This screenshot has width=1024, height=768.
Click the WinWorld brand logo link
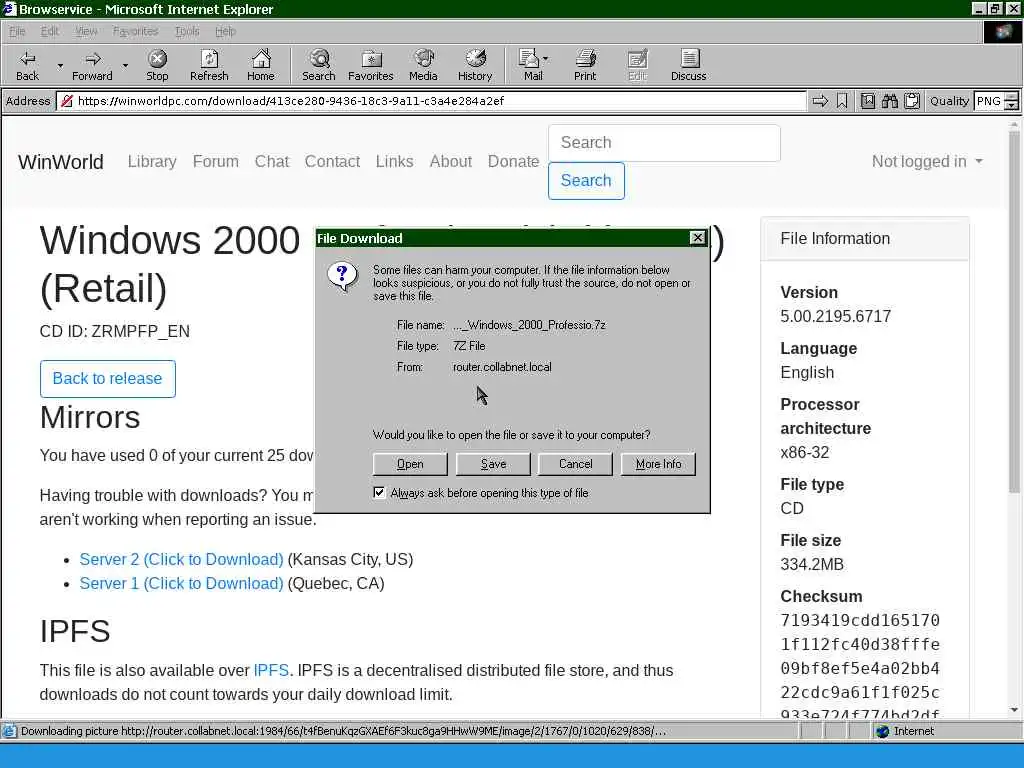click(x=61, y=162)
